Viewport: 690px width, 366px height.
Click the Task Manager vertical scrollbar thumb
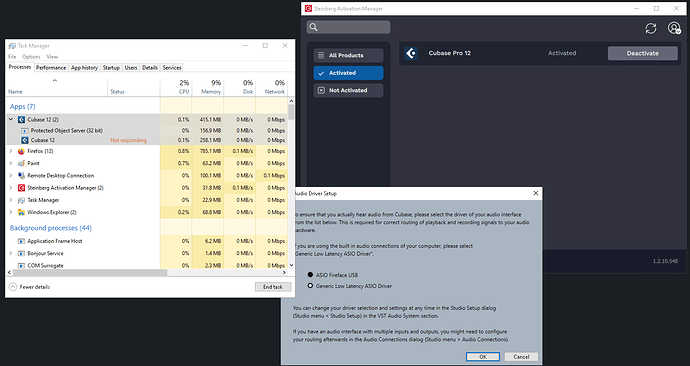pyautogui.click(x=291, y=112)
